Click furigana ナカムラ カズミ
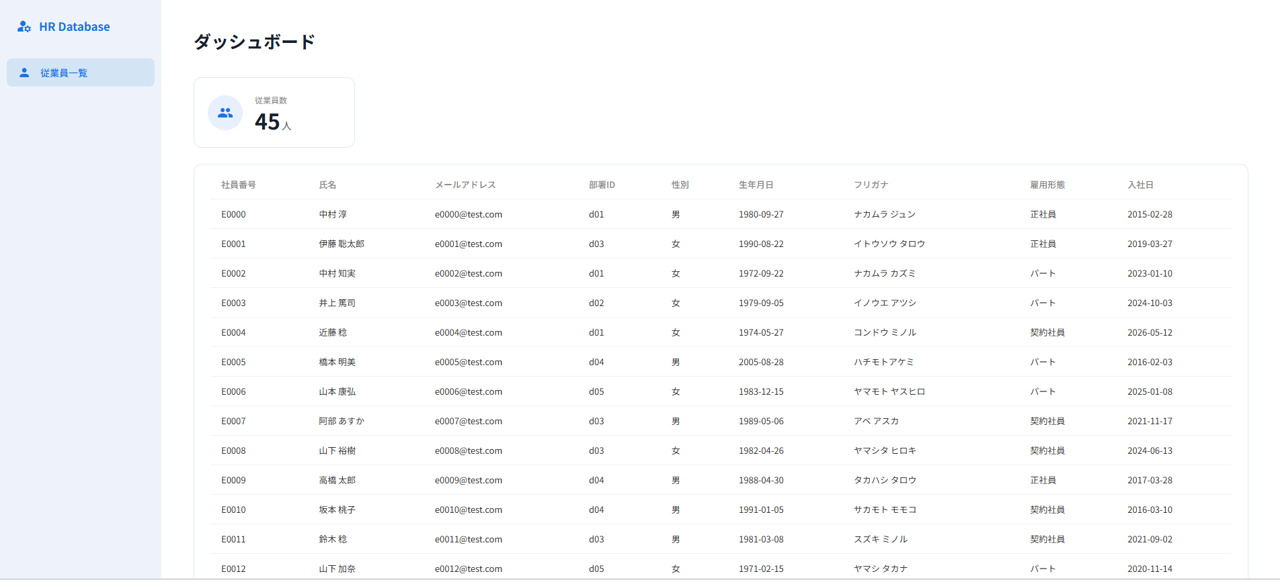This screenshot has width=1280, height=580. click(885, 274)
